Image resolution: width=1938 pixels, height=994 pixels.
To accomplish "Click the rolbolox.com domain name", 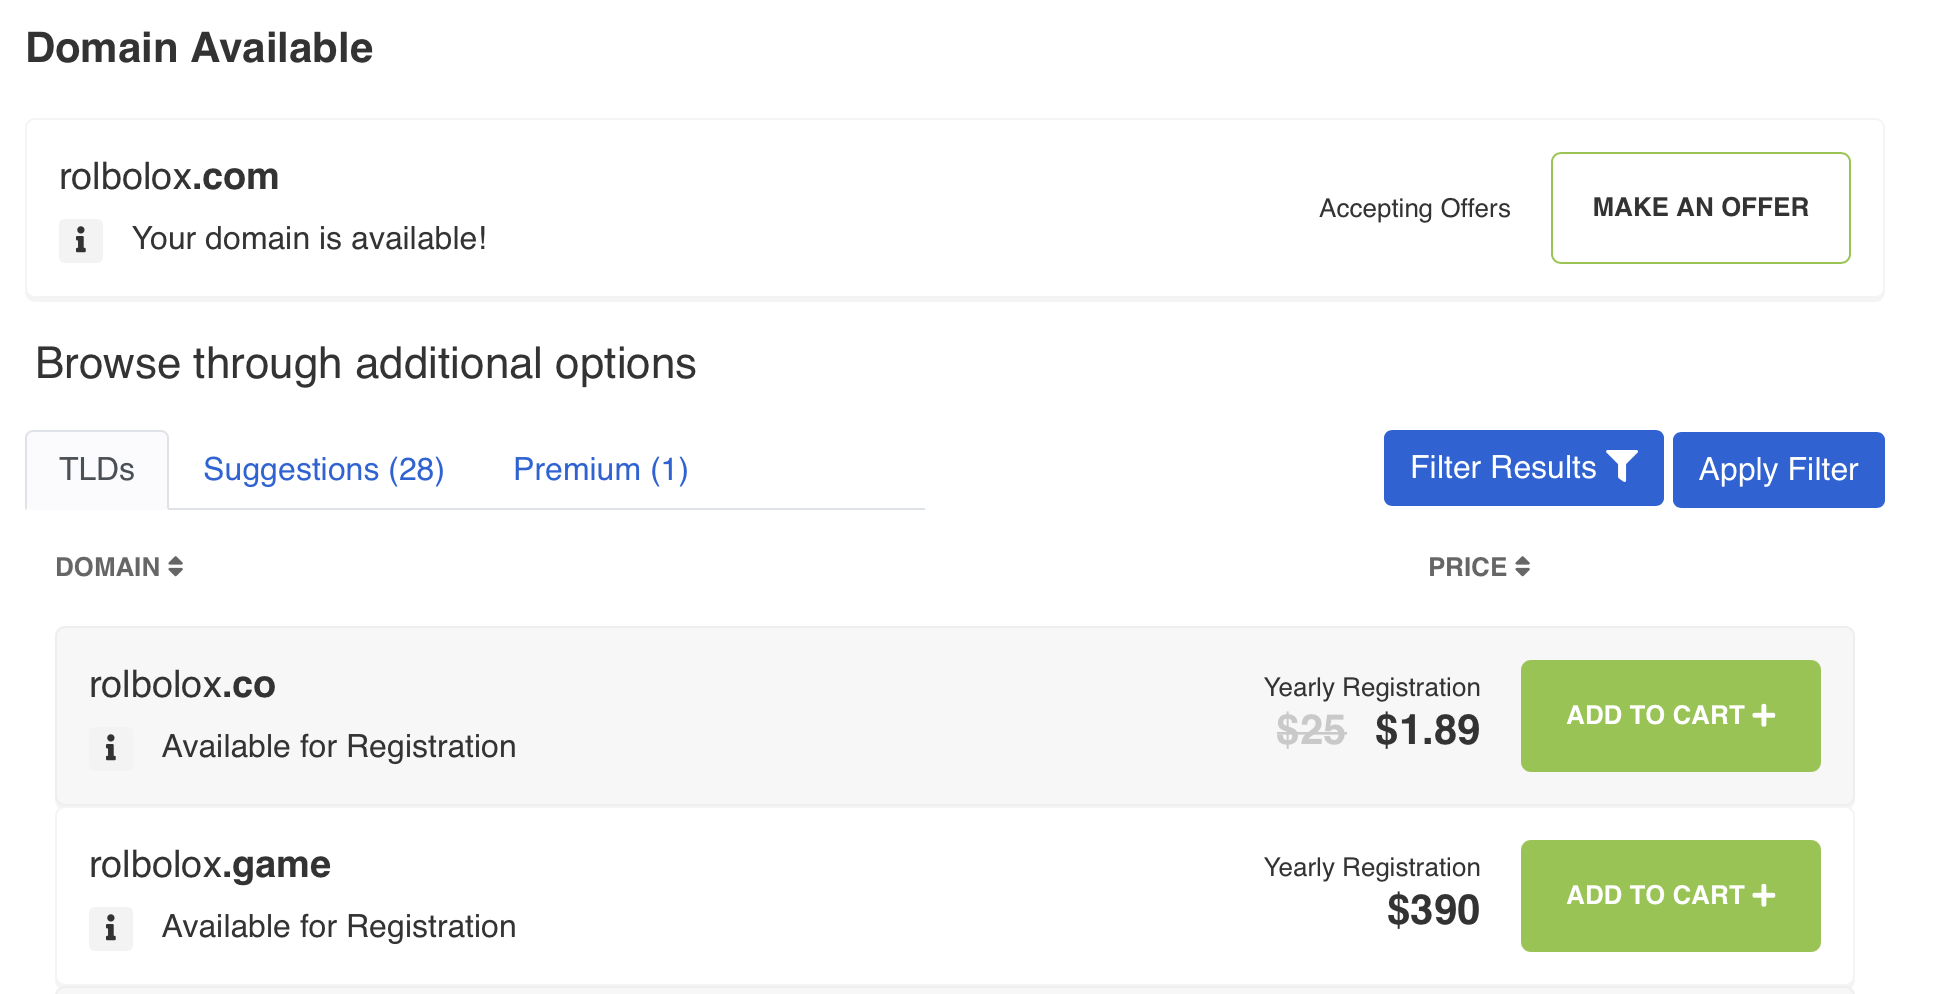I will pyautogui.click(x=169, y=177).
